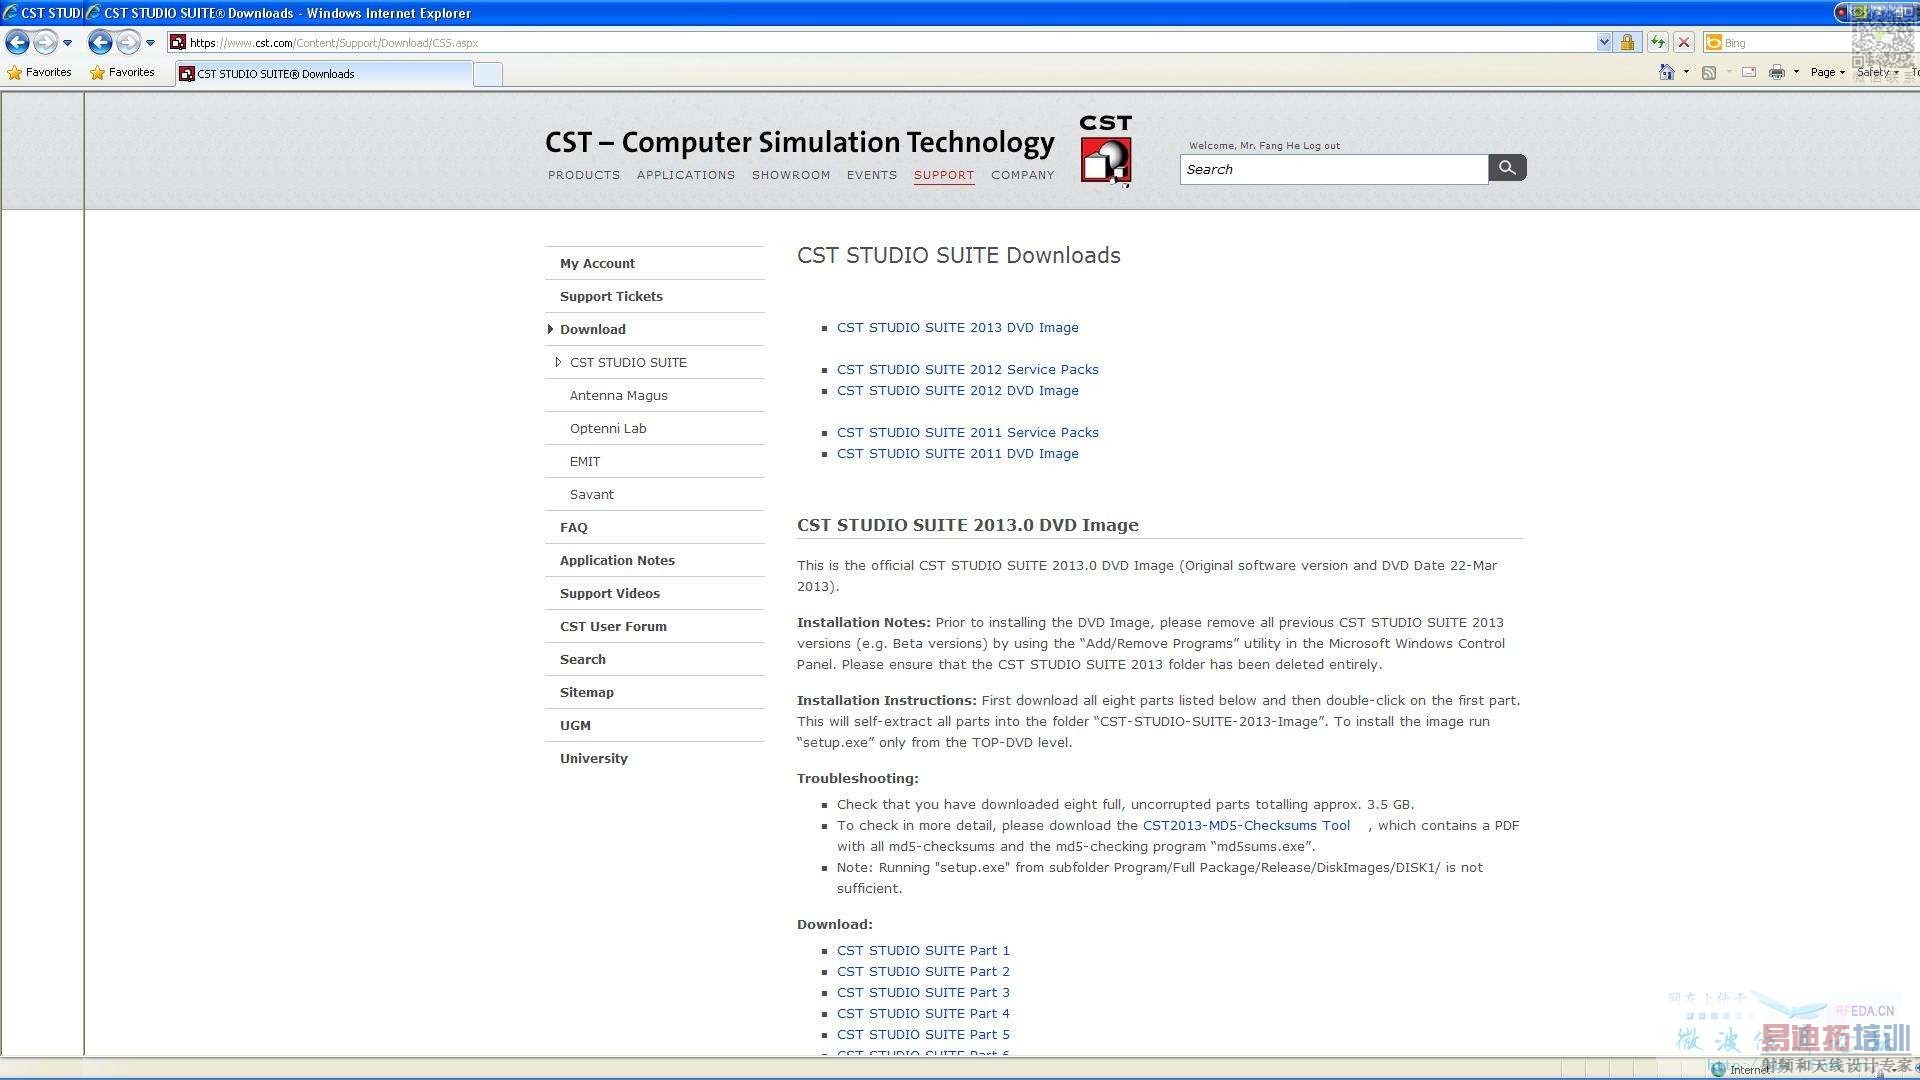
Task: Click the site favicon in the address bar
Action: pyautogui.click(x=177, y=42)
